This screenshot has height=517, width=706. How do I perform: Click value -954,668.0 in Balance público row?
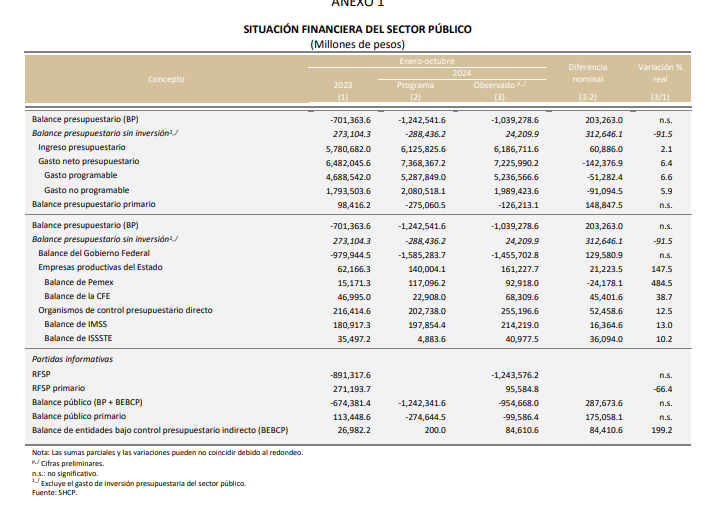point(518,403)
